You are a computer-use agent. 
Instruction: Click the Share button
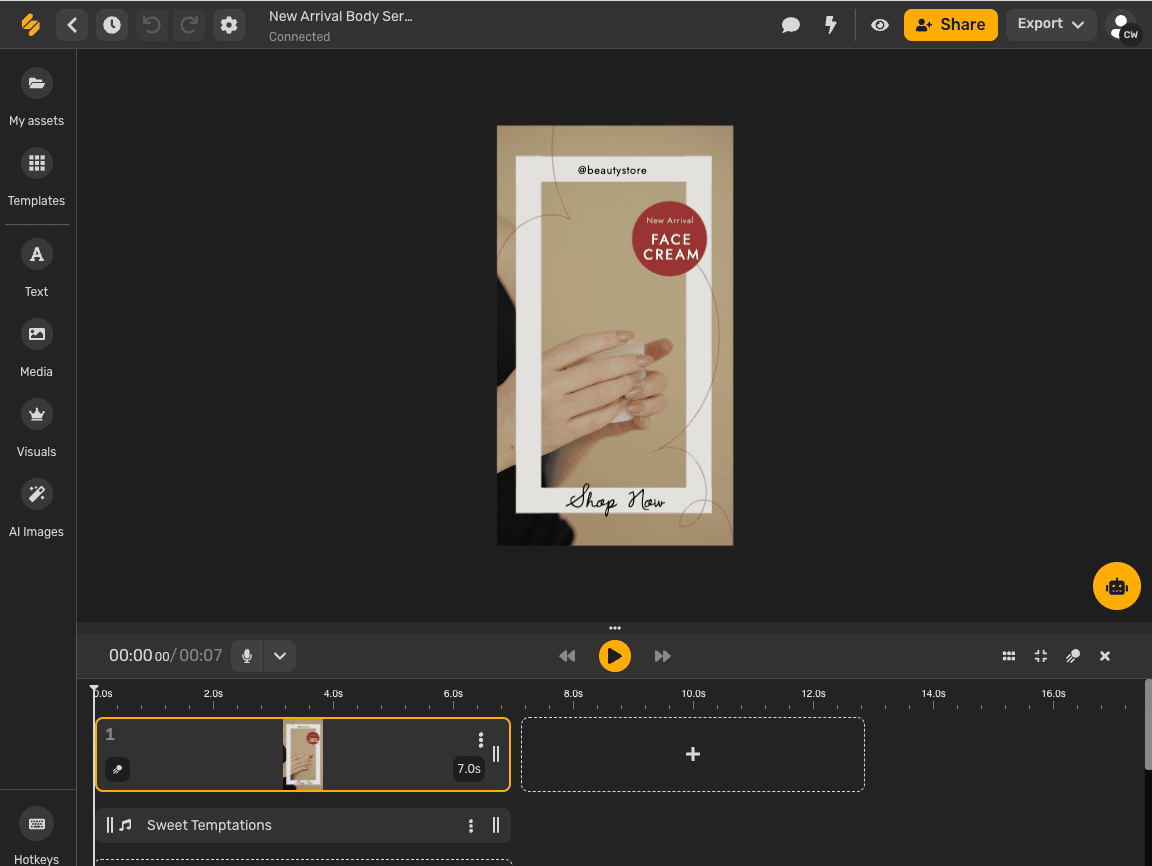point(950,24)
